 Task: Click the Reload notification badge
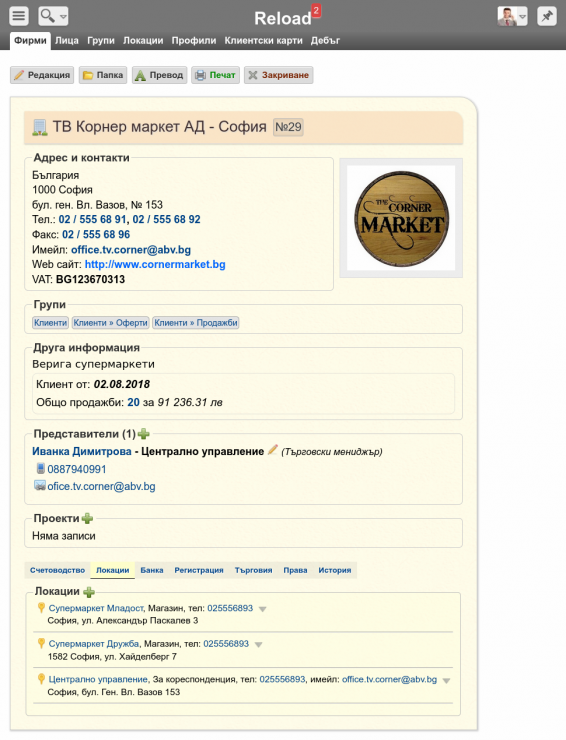point(316,10)
